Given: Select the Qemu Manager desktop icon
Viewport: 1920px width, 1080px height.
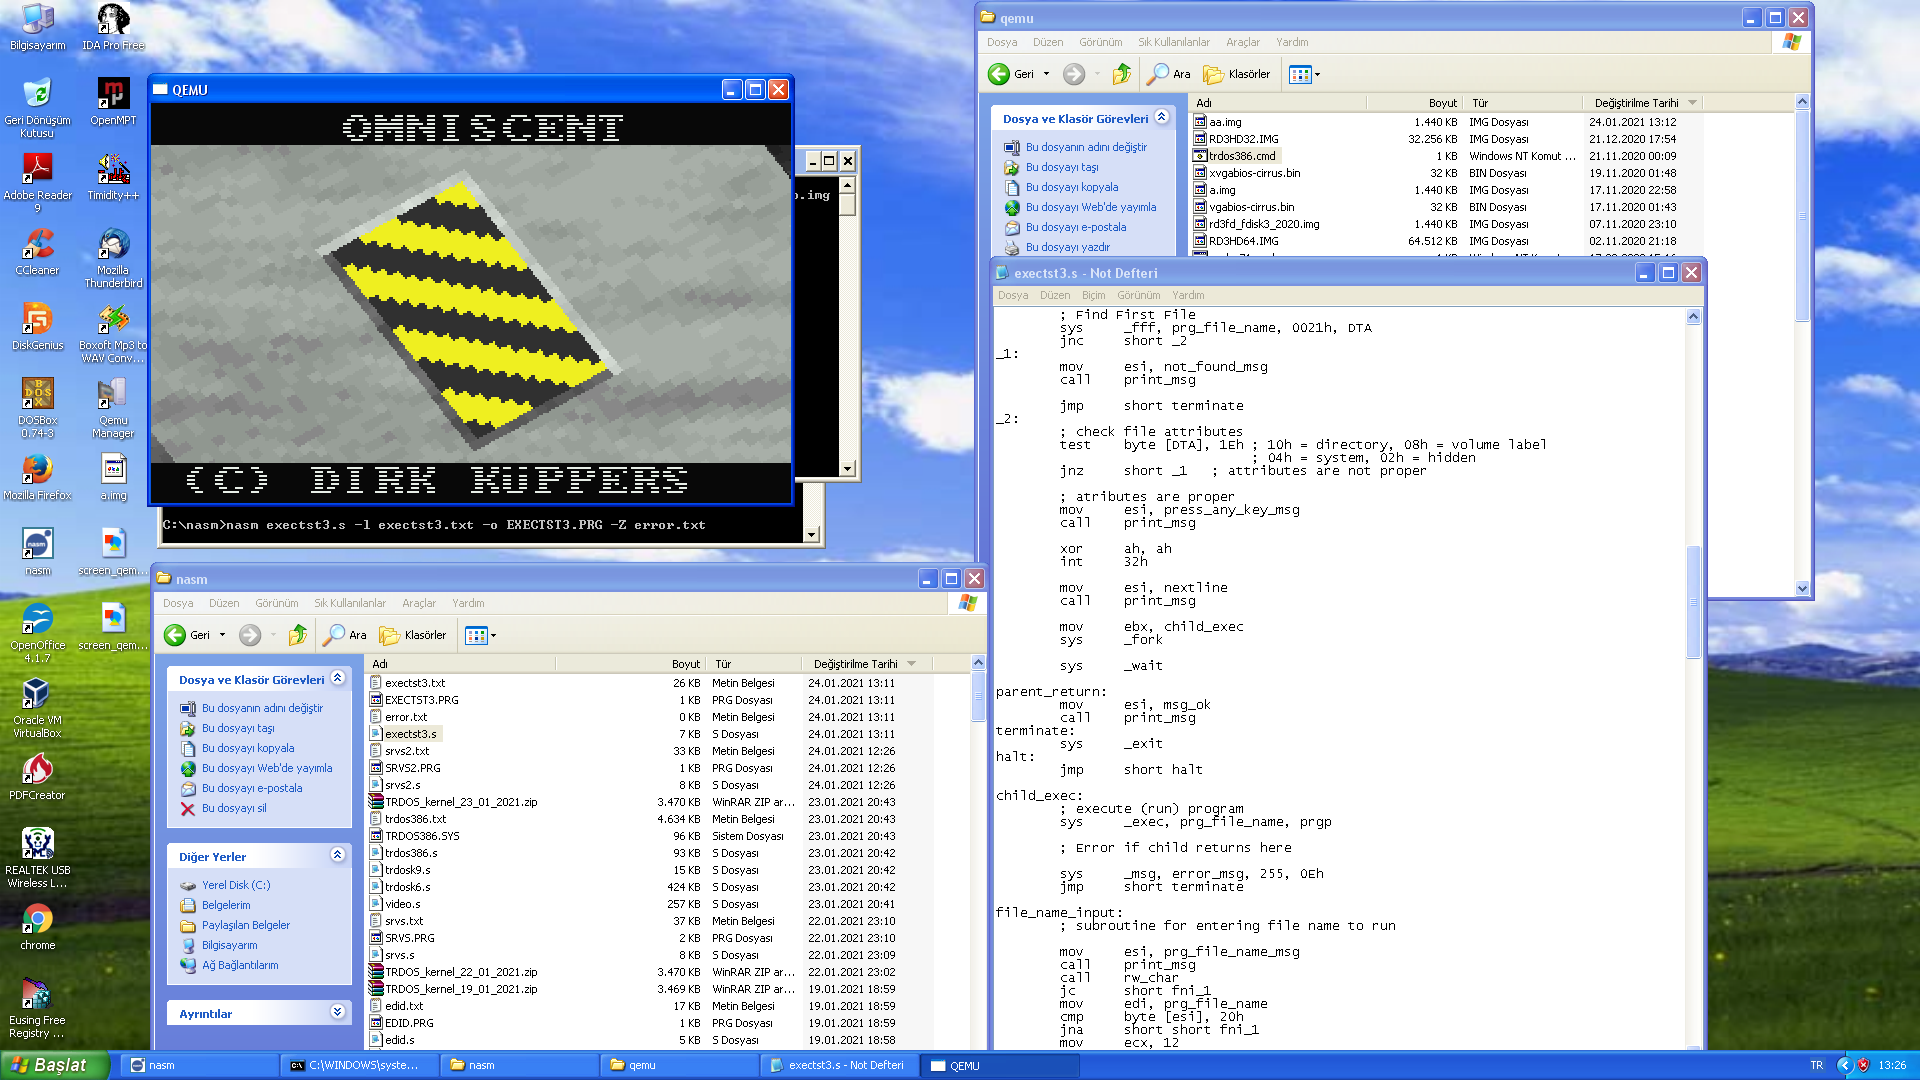Looking at the screenshot, I should 113,408.
